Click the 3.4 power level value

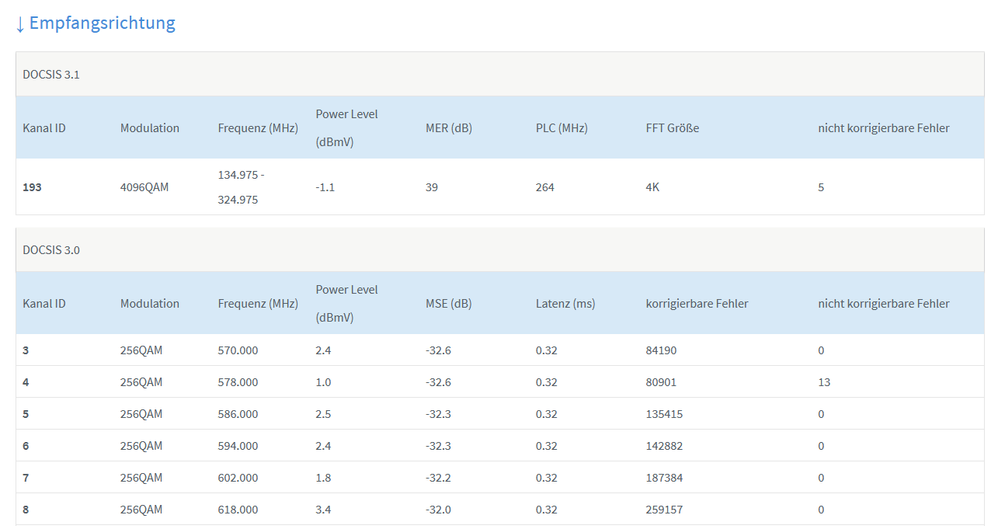click(x=324, y=510)
